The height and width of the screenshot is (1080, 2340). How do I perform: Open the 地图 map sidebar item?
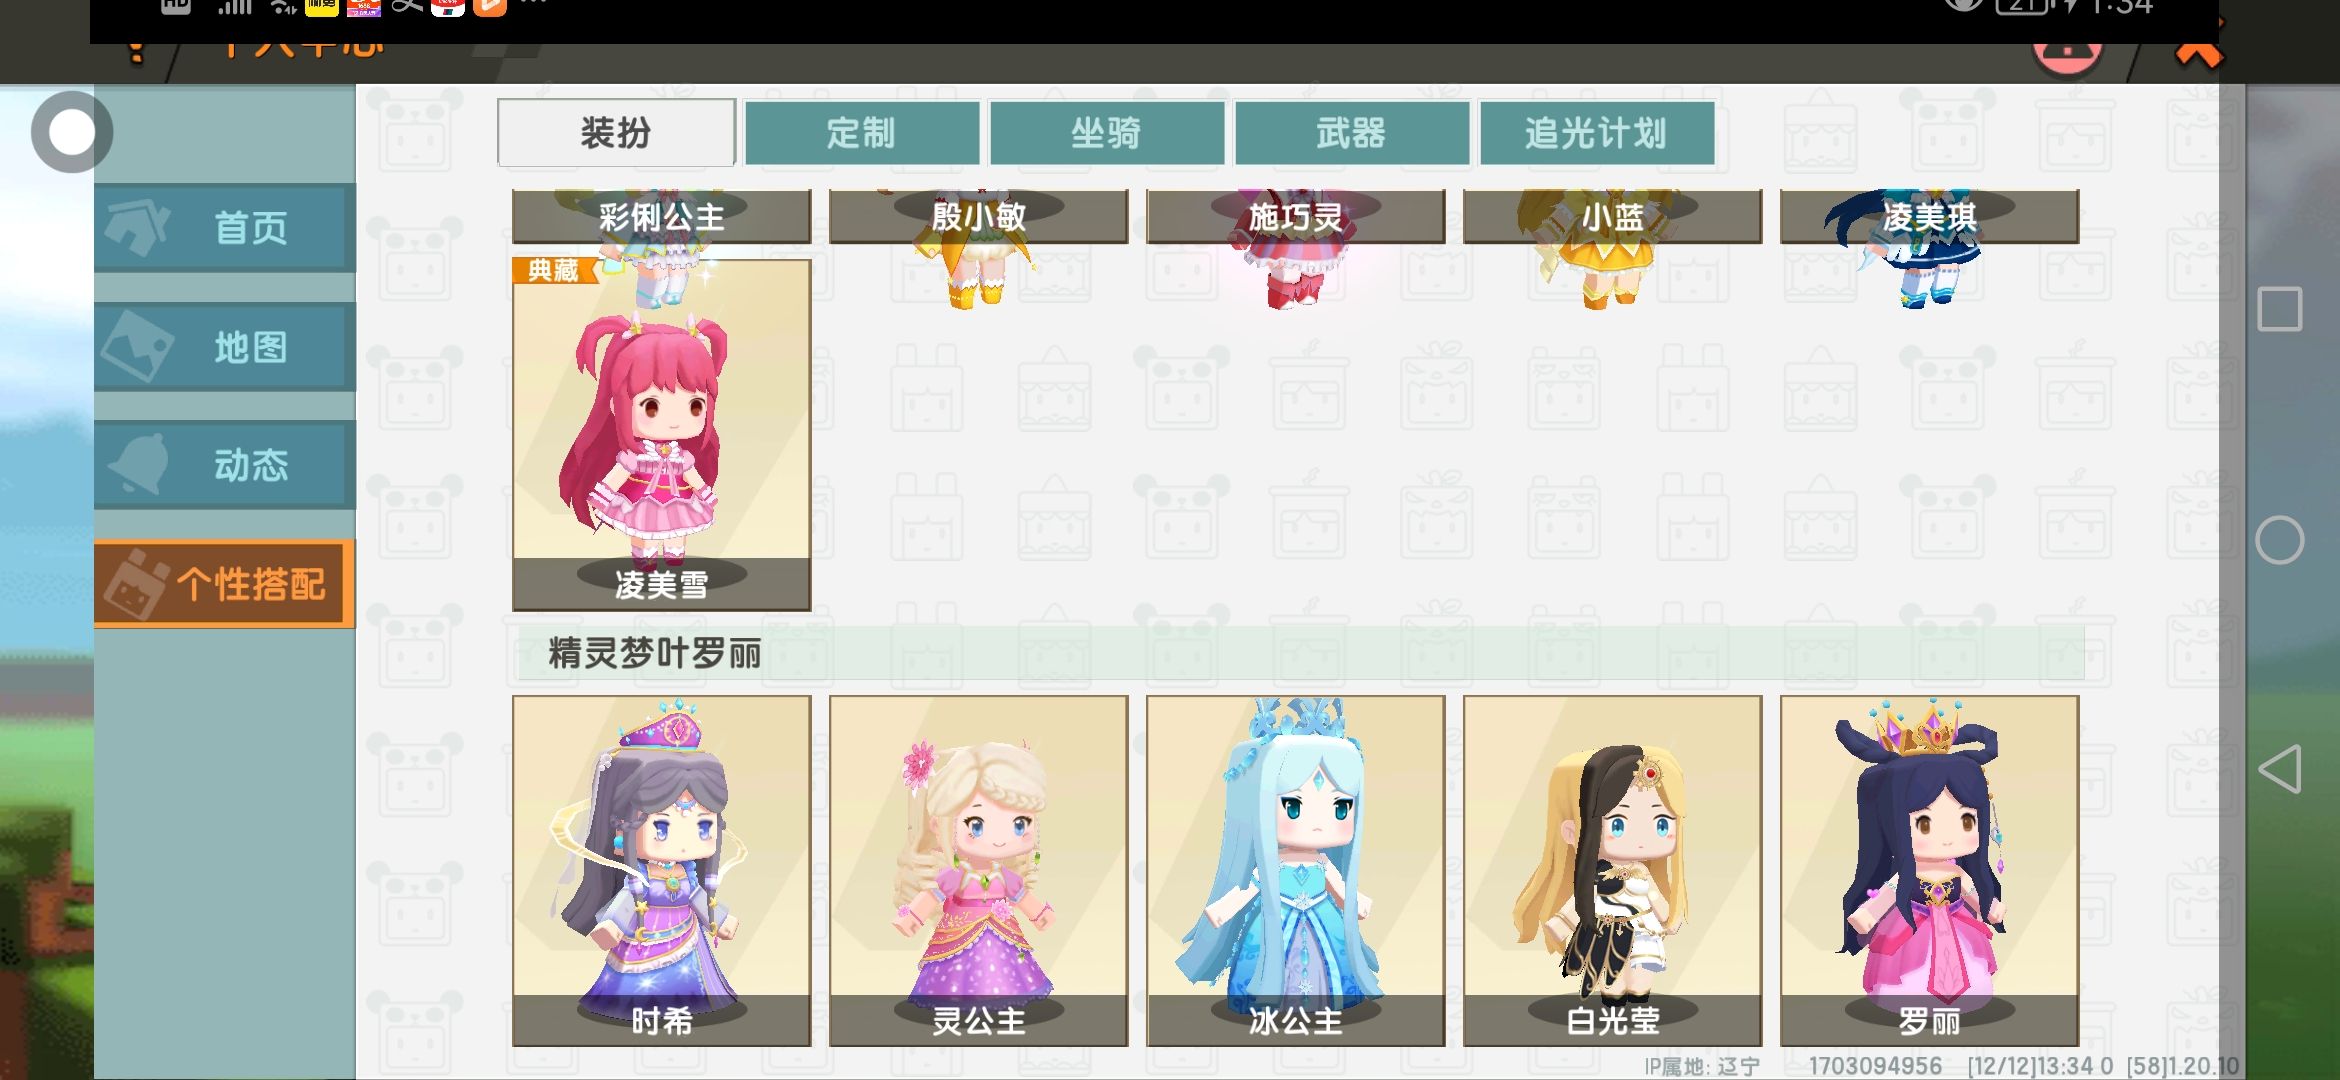coord(225,347)
